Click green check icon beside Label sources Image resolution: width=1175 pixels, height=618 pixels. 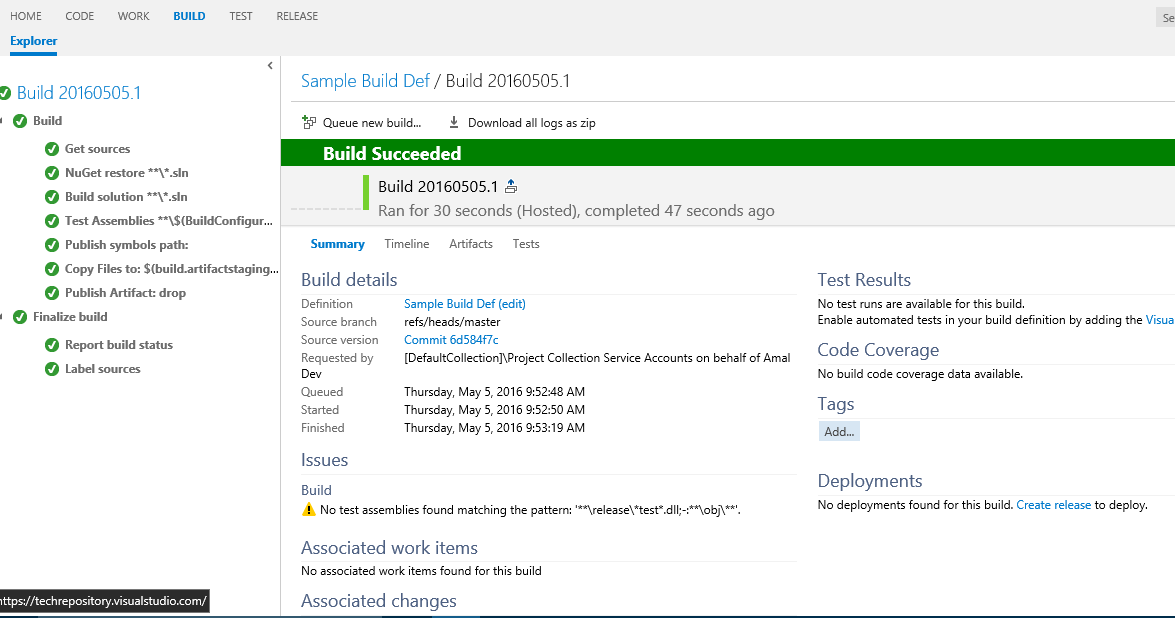click(x=52, y=369)
